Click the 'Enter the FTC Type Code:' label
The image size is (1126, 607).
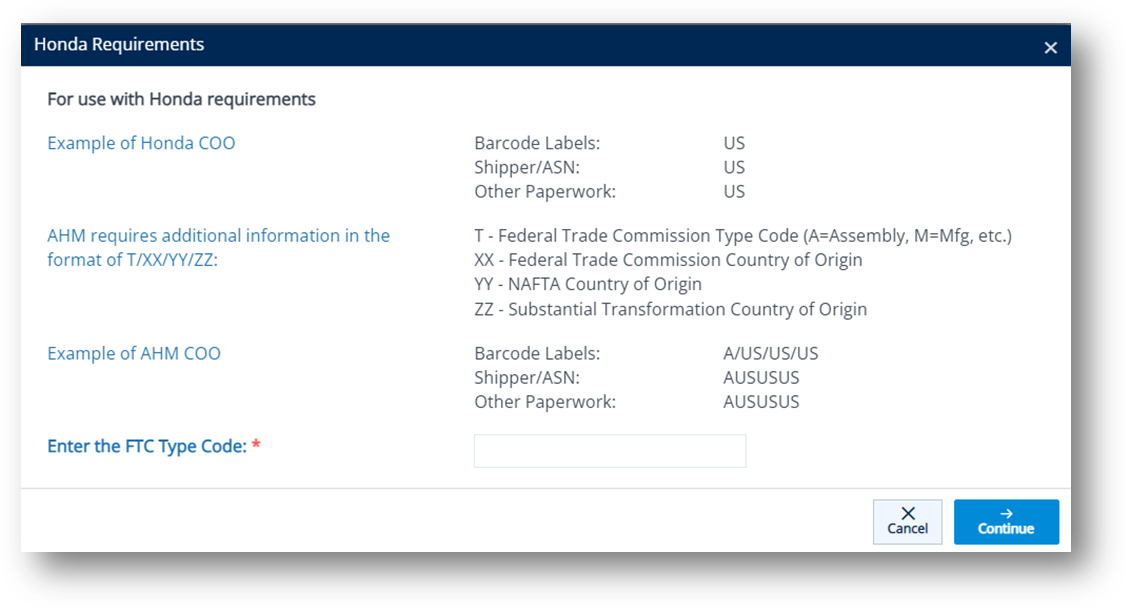[x=147, y=446]
